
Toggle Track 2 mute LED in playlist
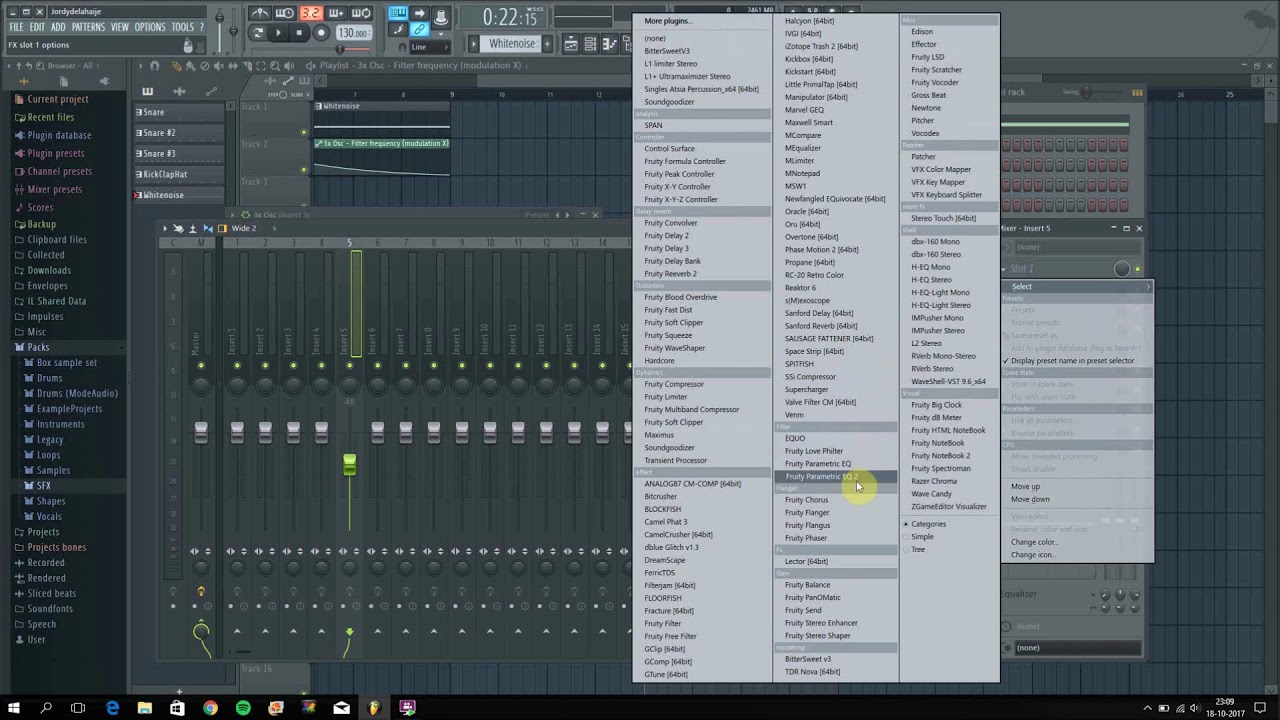point(304,170)
